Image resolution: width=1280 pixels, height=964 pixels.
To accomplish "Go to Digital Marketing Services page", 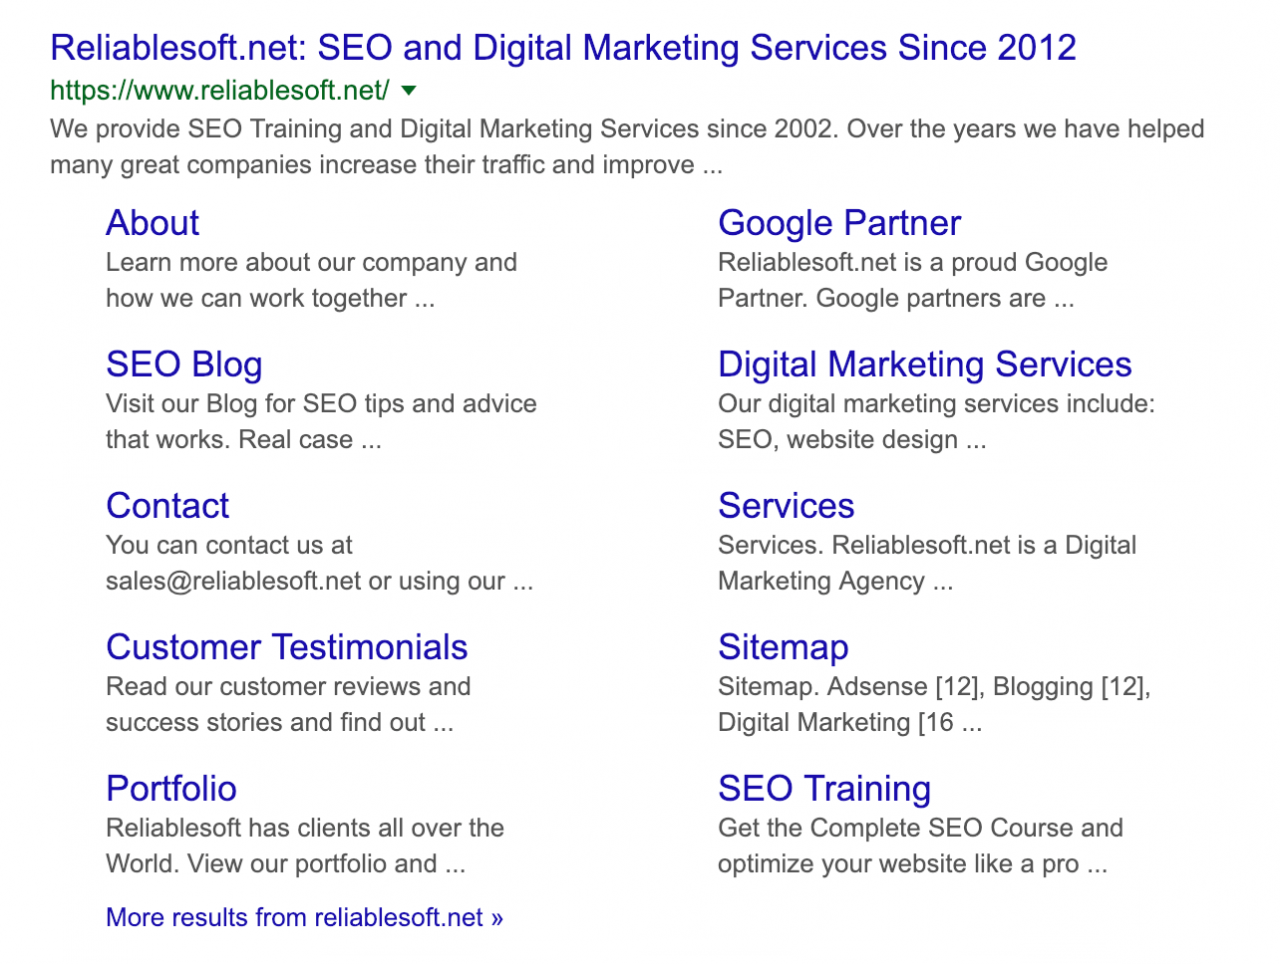I will pyautogui.click(x=924, y=365).
